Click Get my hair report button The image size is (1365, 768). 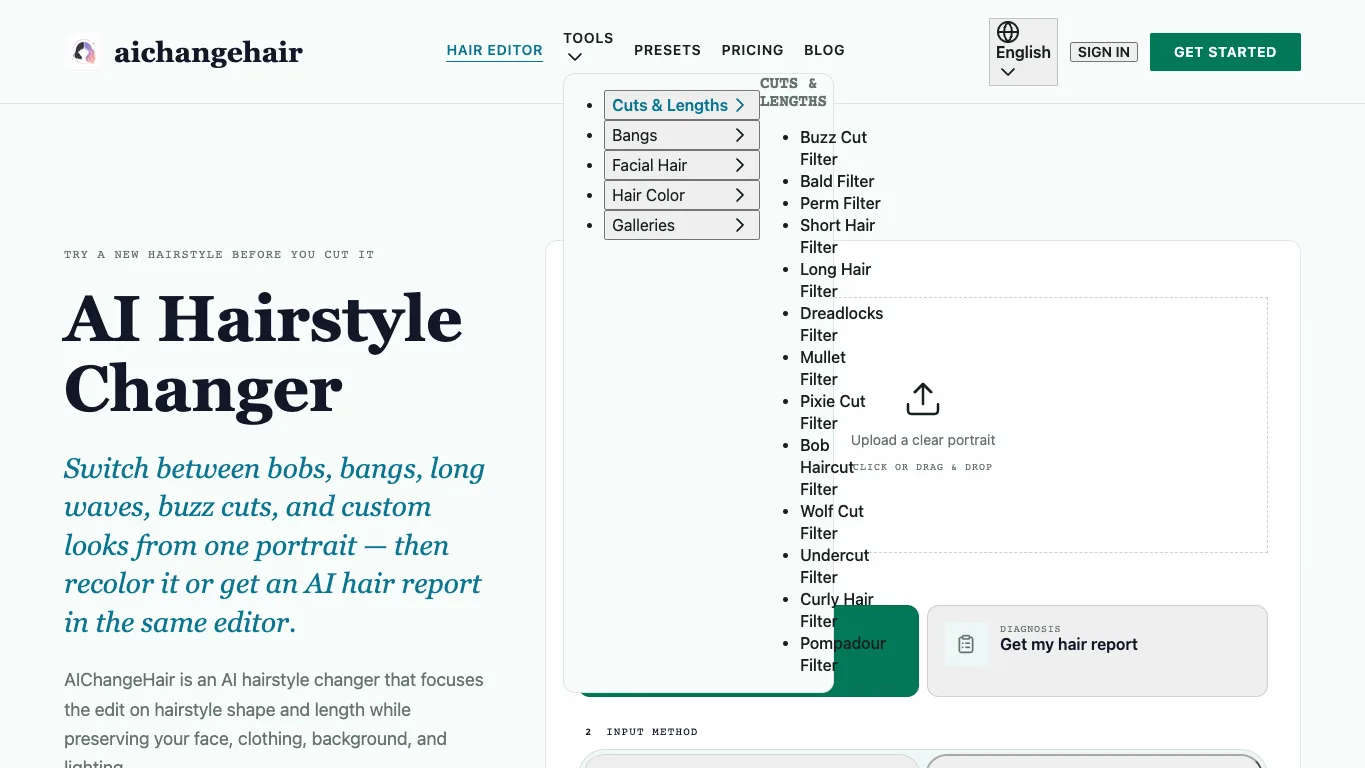tap(1097, 650)
